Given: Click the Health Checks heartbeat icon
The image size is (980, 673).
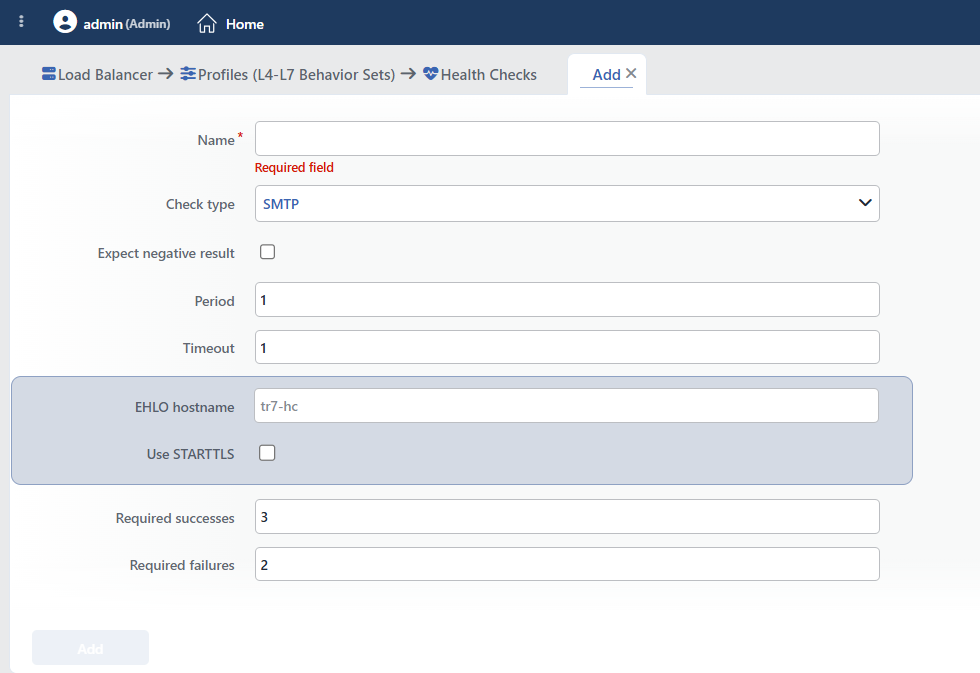Looking at the screenshot, I should click(431, 74).
